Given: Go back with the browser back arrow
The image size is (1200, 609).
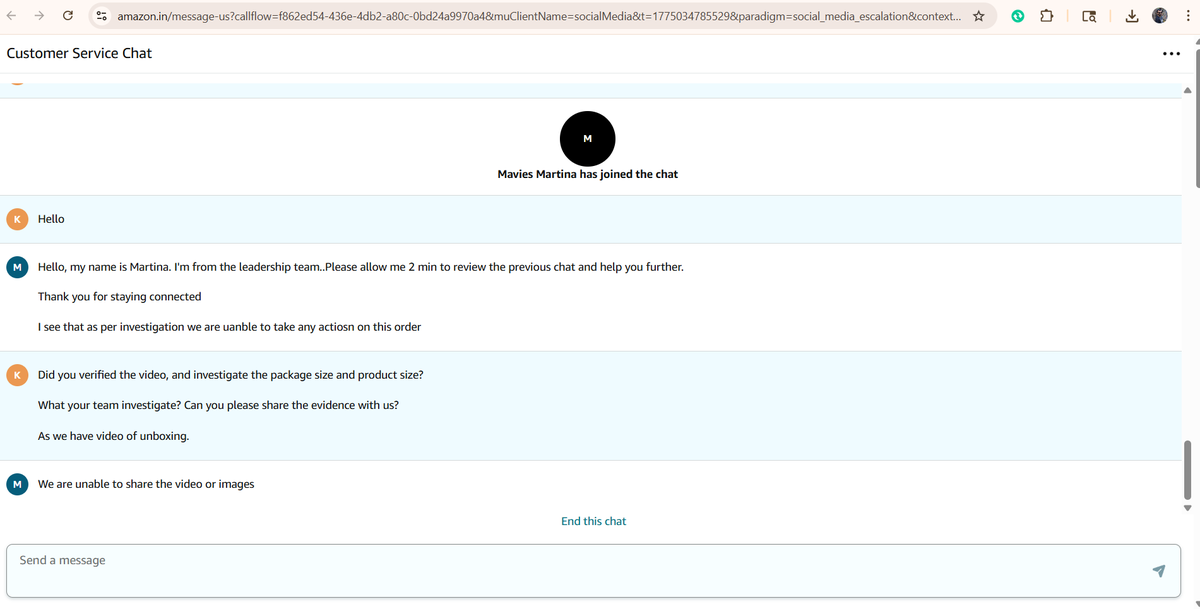Looking at the screenshot, I should pyautogui.click(x=12, y=16).
